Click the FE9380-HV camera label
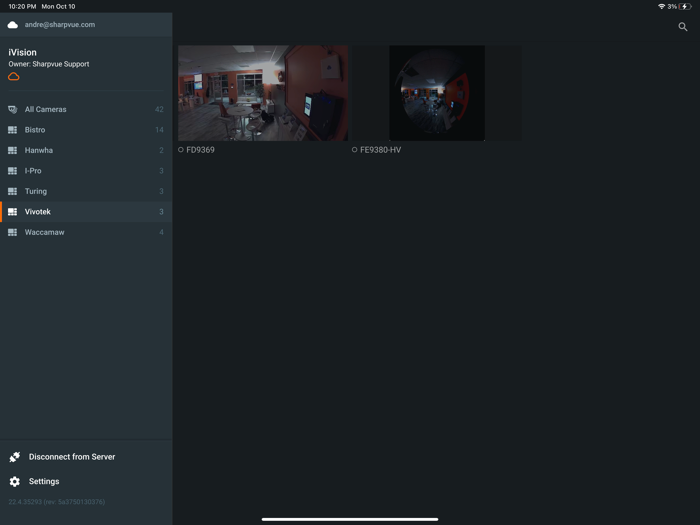 pyautogui.click(x=380, y=150)
